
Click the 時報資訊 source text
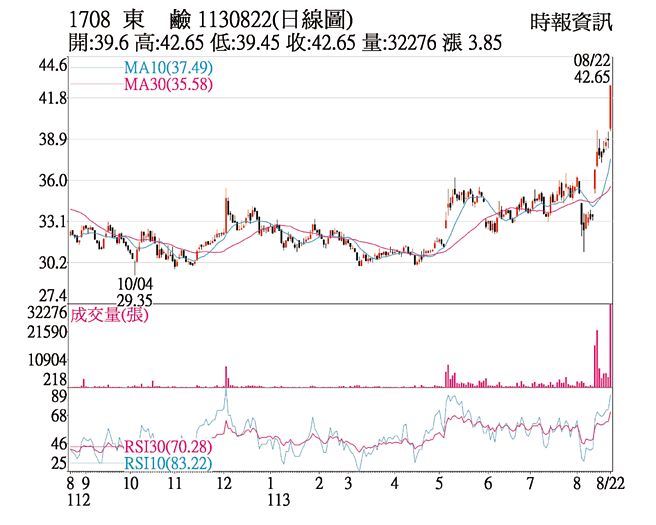pos(572,19)
